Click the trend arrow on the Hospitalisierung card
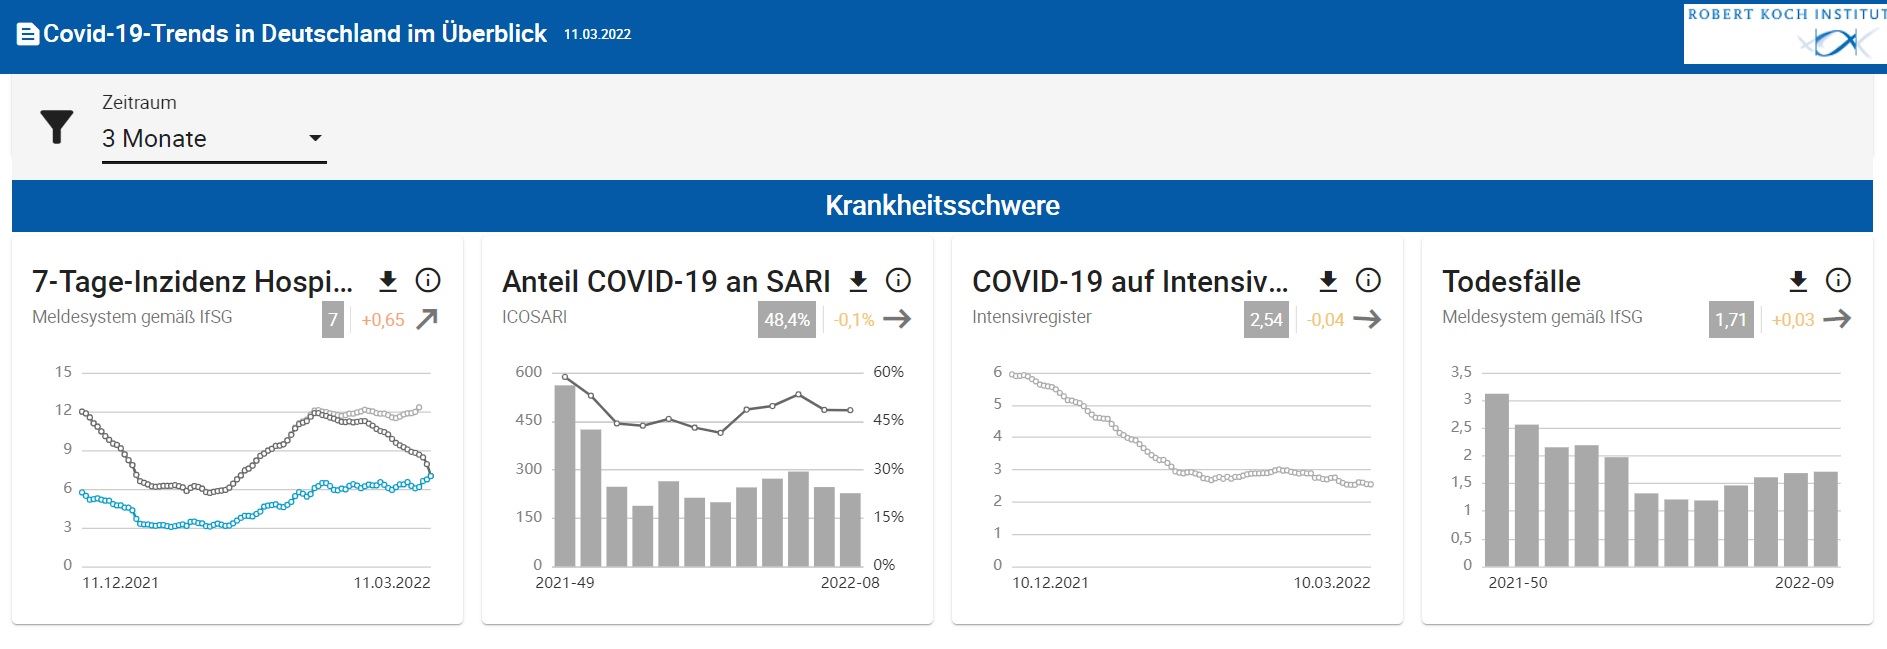Viewport: 1887px width, 649px height. coord(427,319)
